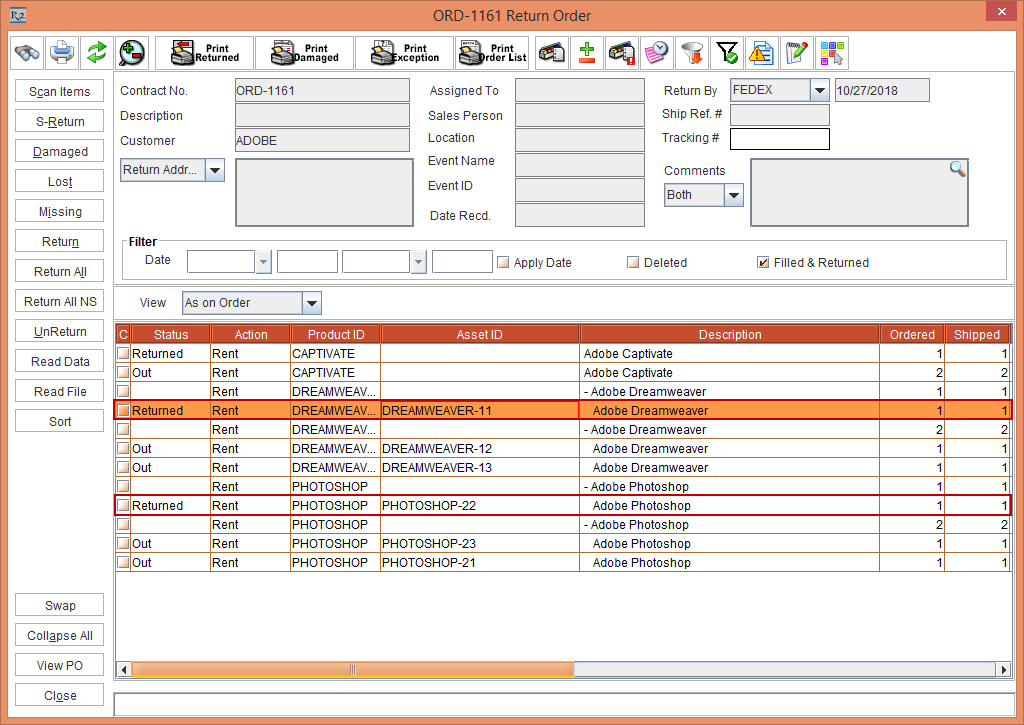1024x725 pixels.
Task: Toggle the Deleted filter checkbox
Action: pyautogui.click(x=633, y=263)
